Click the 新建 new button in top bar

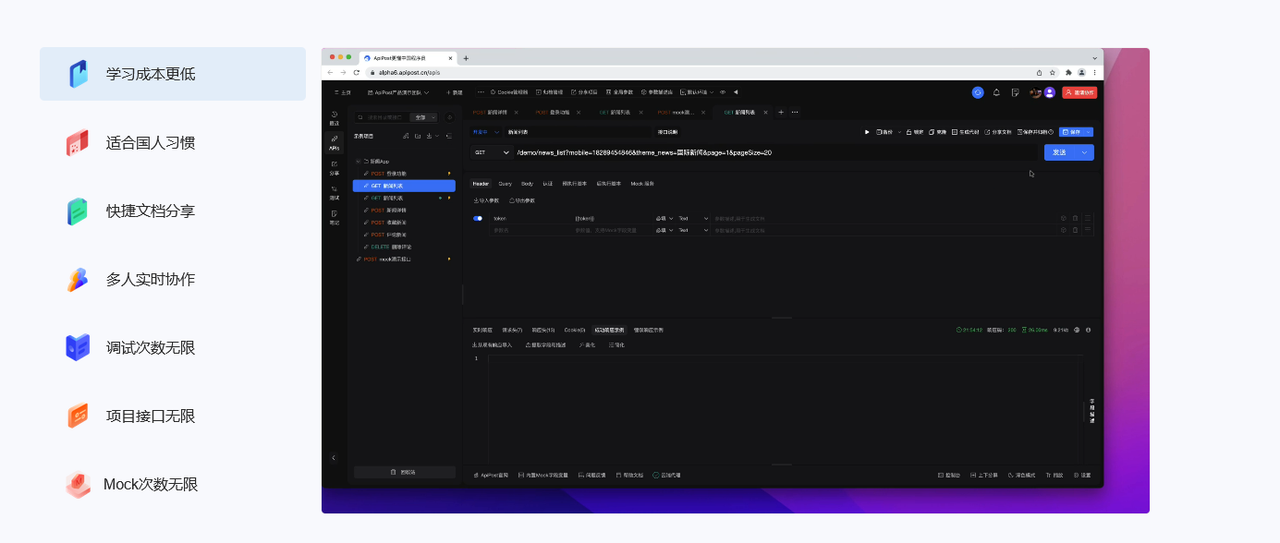pos(454,92)
